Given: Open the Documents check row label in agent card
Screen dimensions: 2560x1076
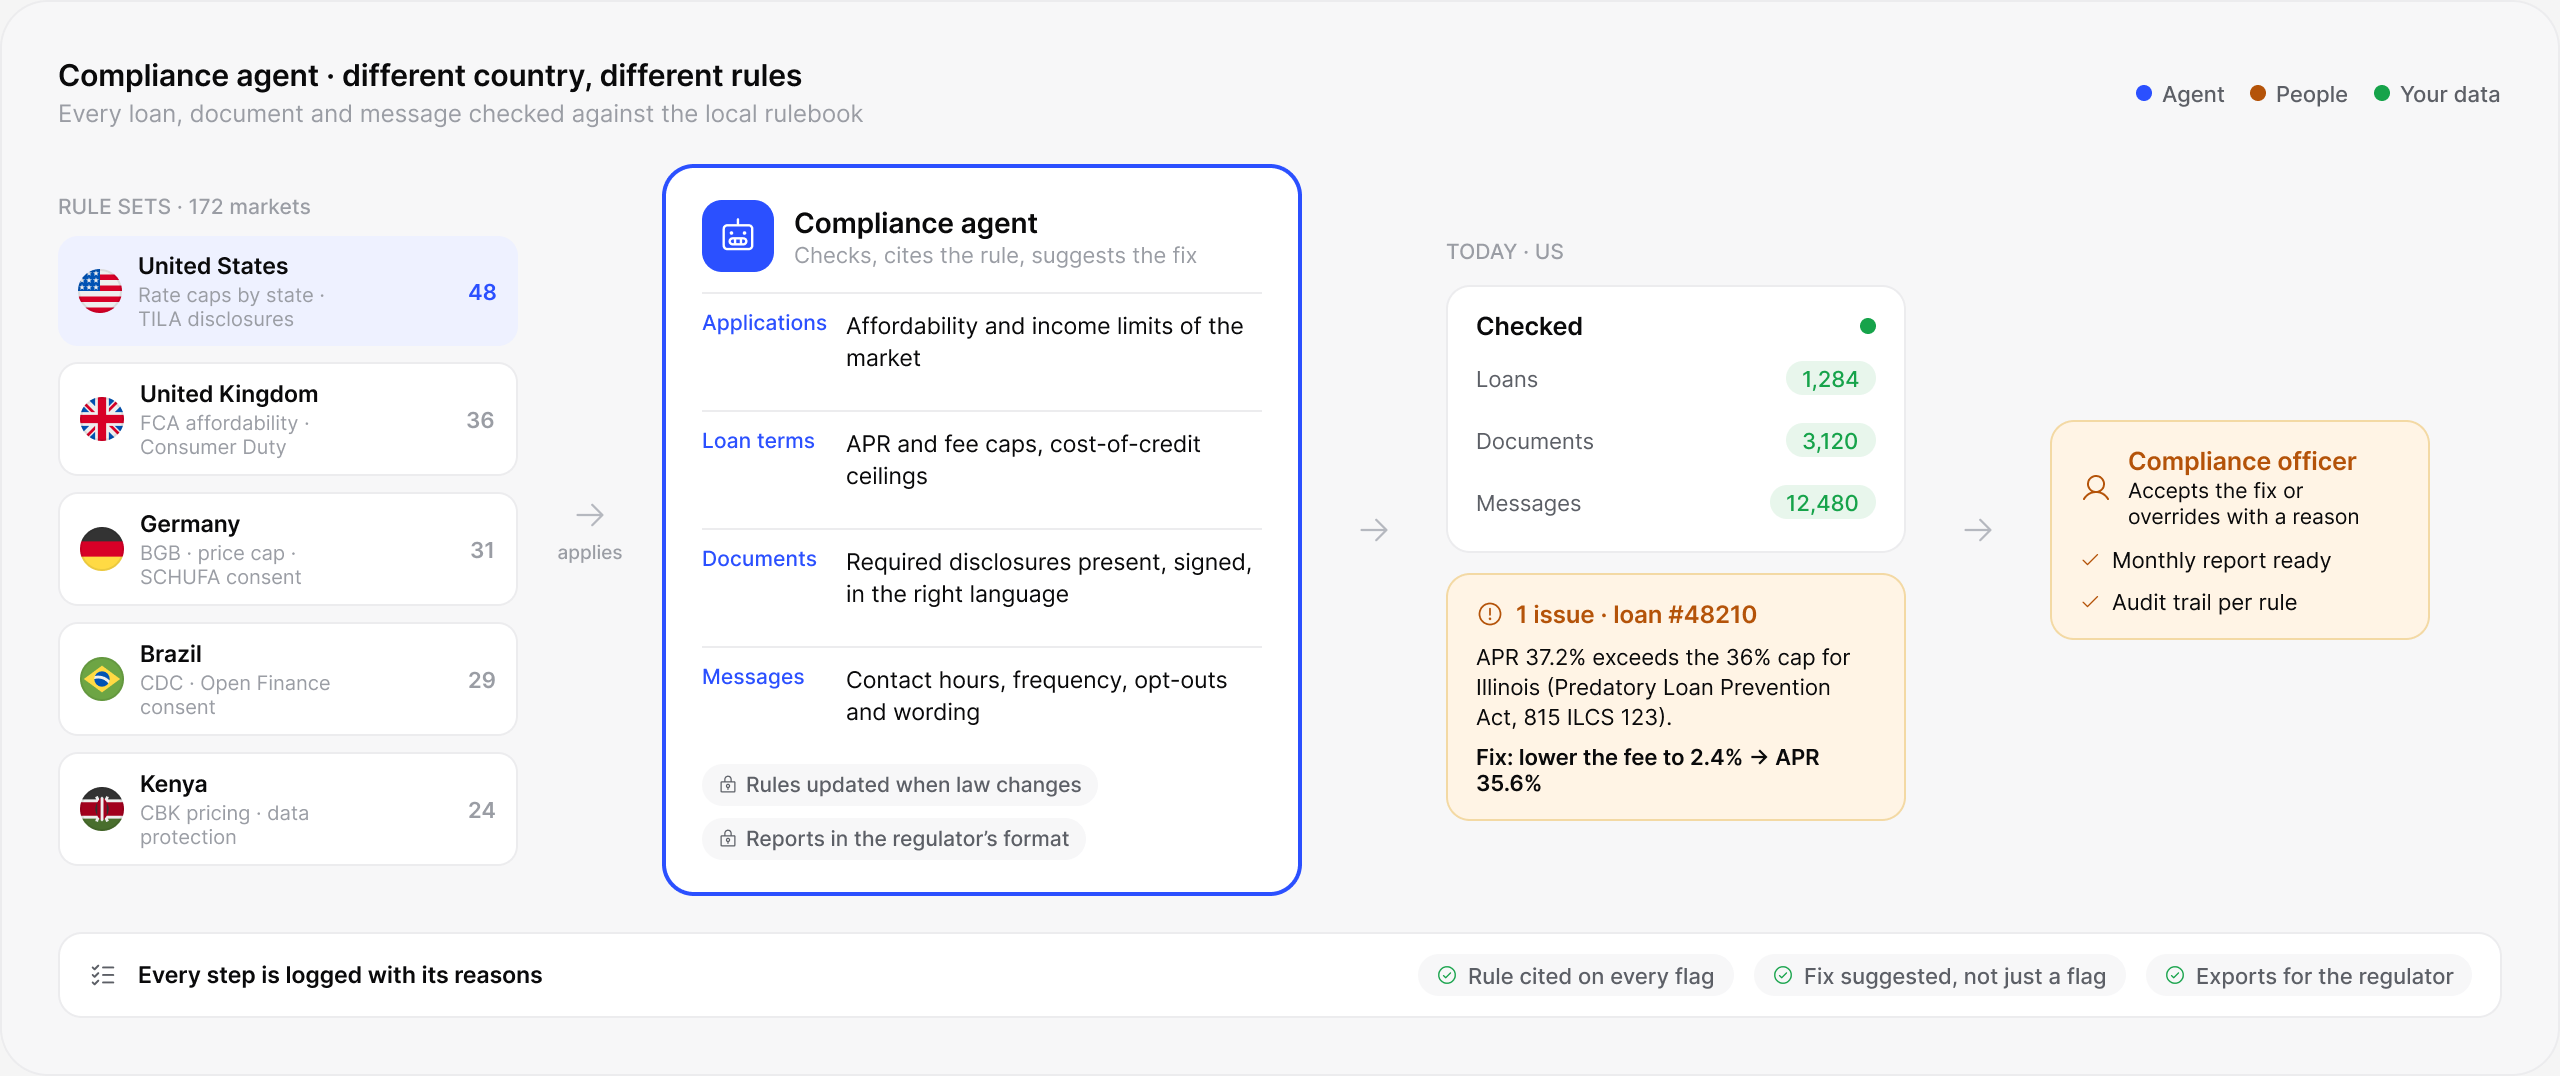Looking at the screenshot, I should click(759, 559).
